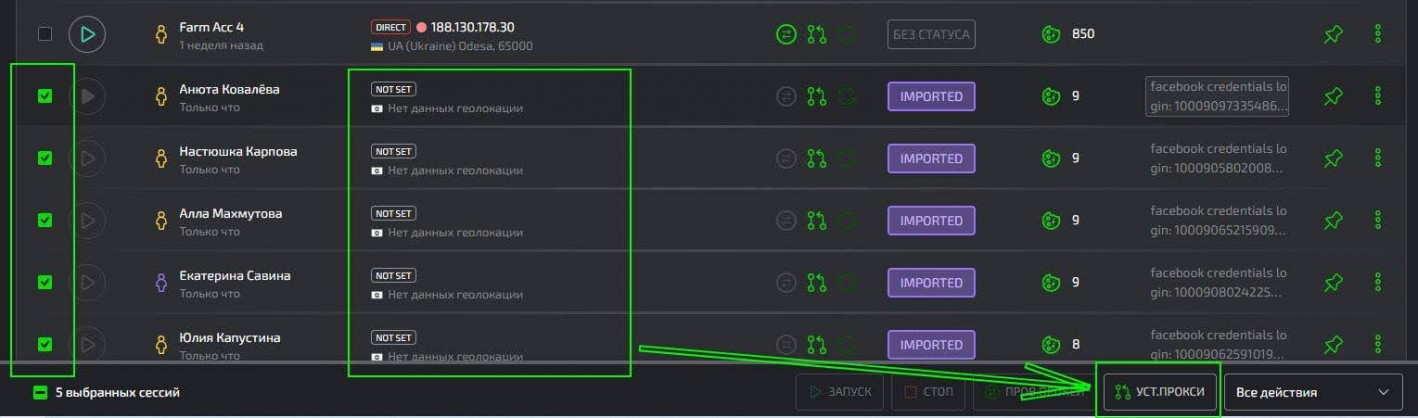Viewport: 1418px width, 418px height.
Task: Open the 'Все действия' dropdown
Action: coord(1312,392)
